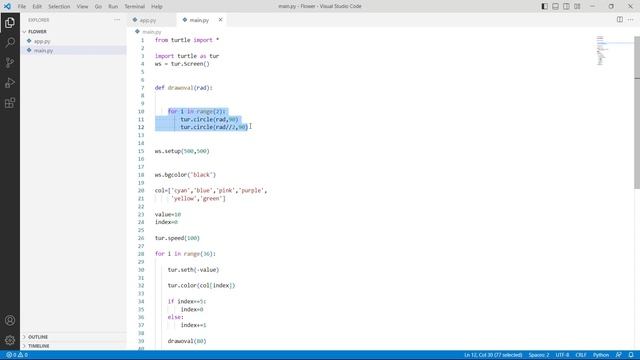Click the from turtle import * line
This screenshot has width=640, height=360.
click(187, 40)
